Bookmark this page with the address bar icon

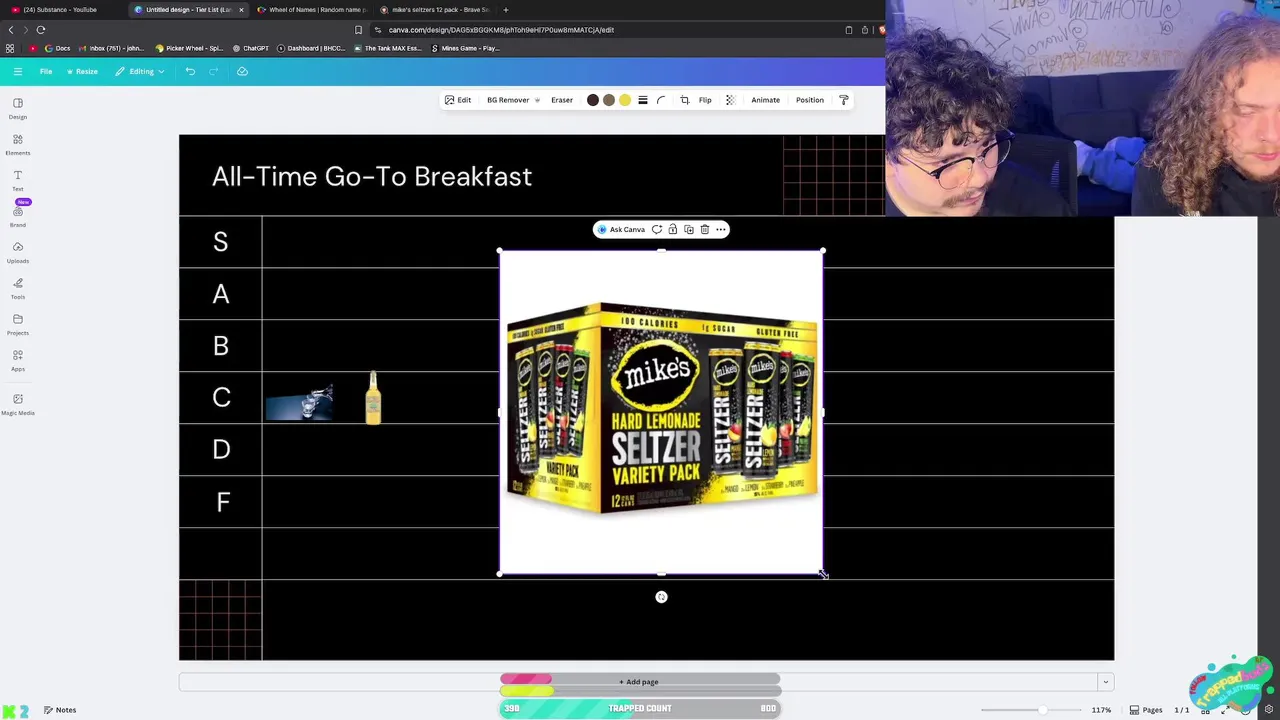point(359,30)
